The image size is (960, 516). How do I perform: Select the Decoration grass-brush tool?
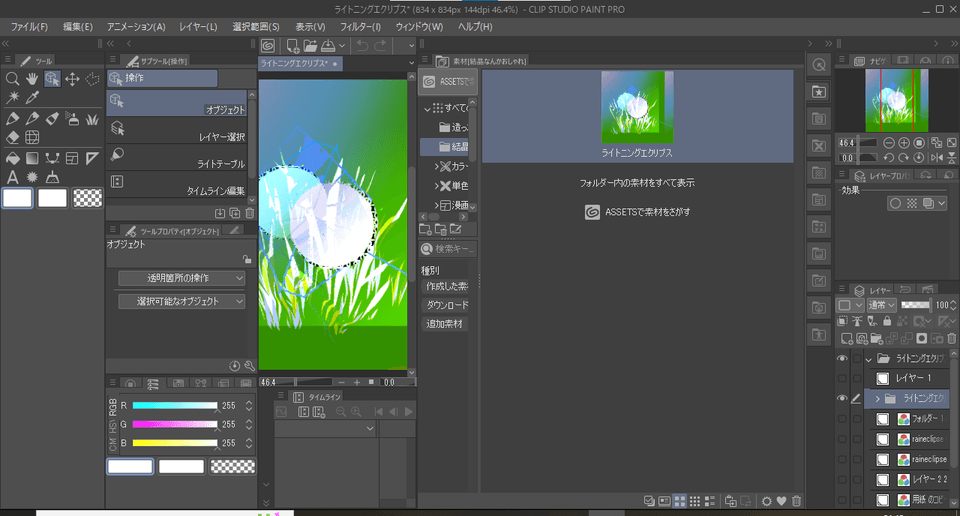[92, 119]
